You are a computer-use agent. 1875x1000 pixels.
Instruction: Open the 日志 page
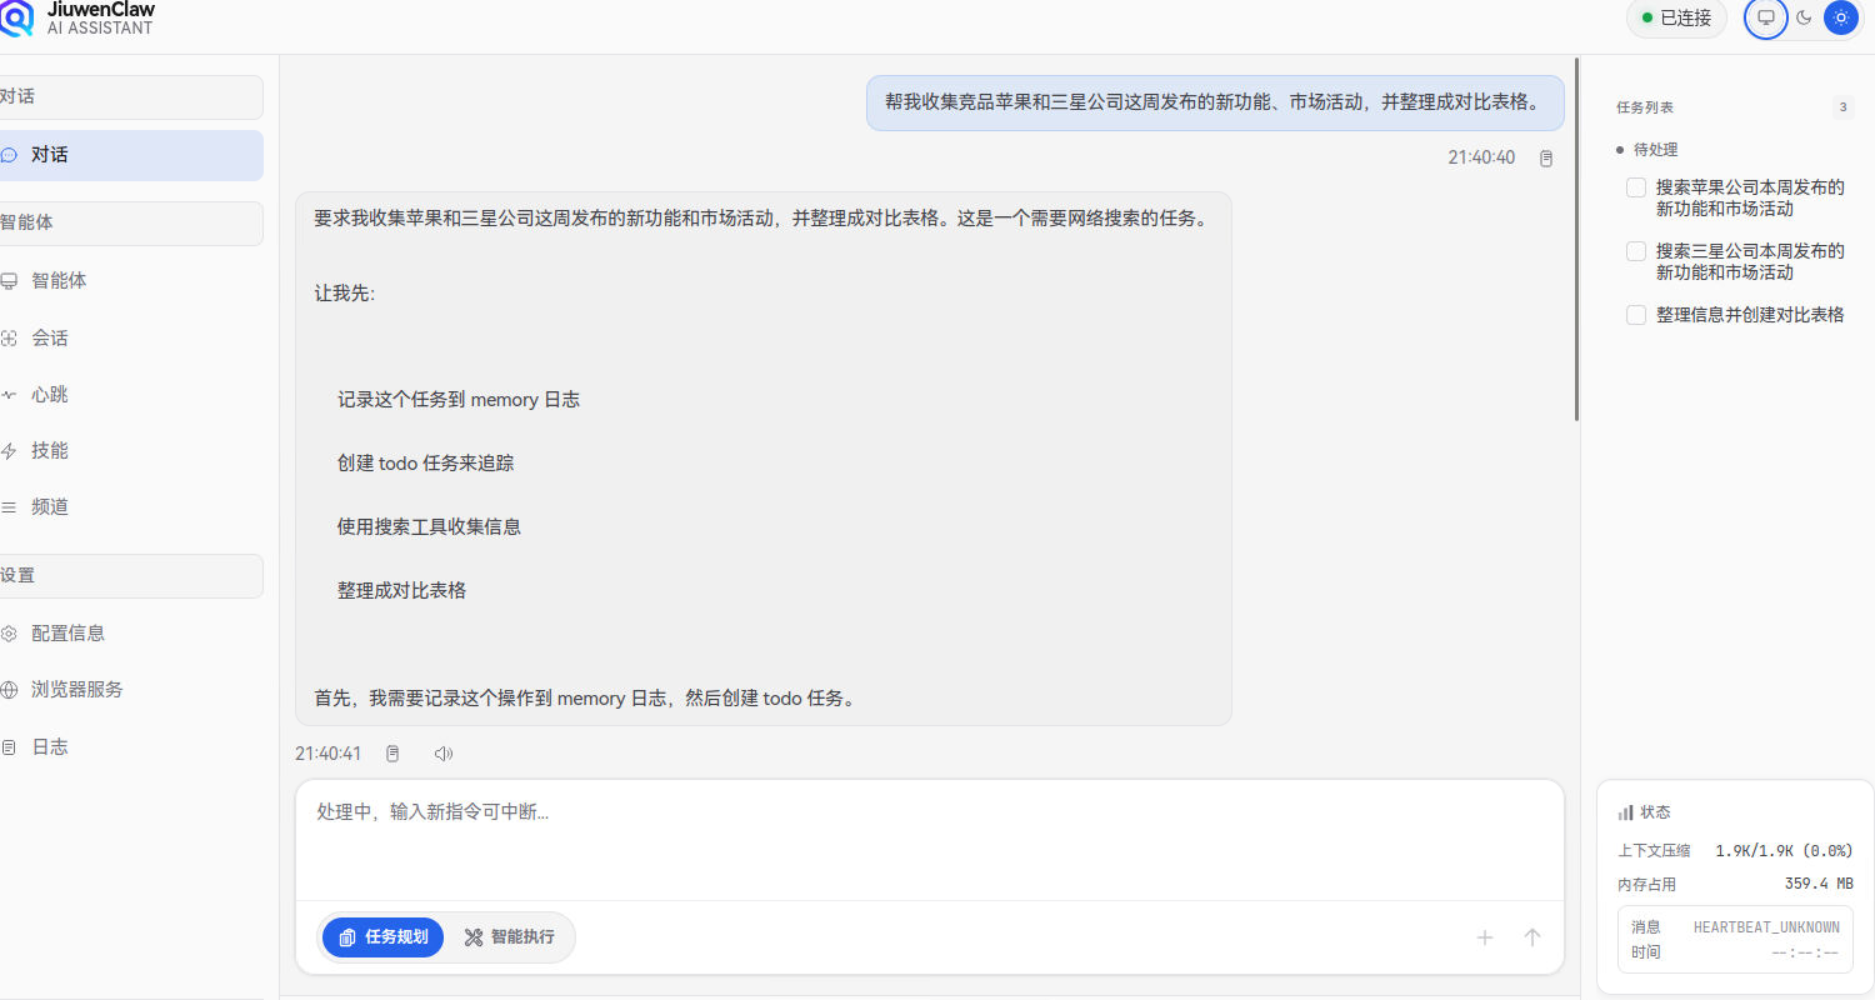click(131, 747)
